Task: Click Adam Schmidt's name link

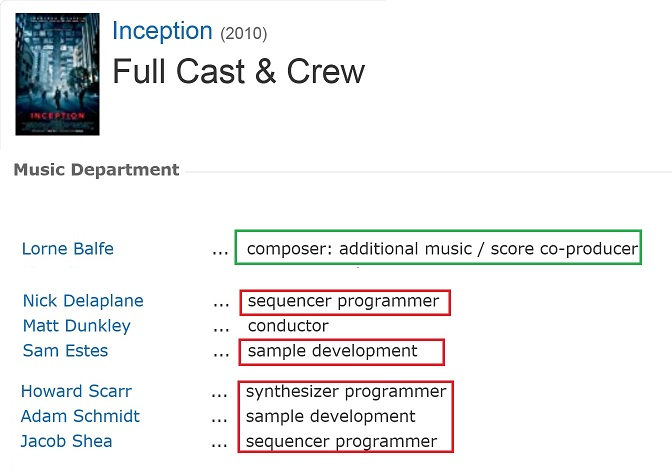Action: coord(80,416)
